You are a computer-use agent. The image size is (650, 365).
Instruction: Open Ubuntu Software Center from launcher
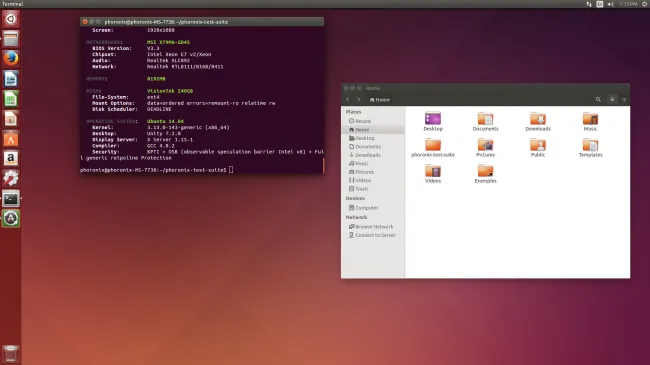(x=11, y=139)
